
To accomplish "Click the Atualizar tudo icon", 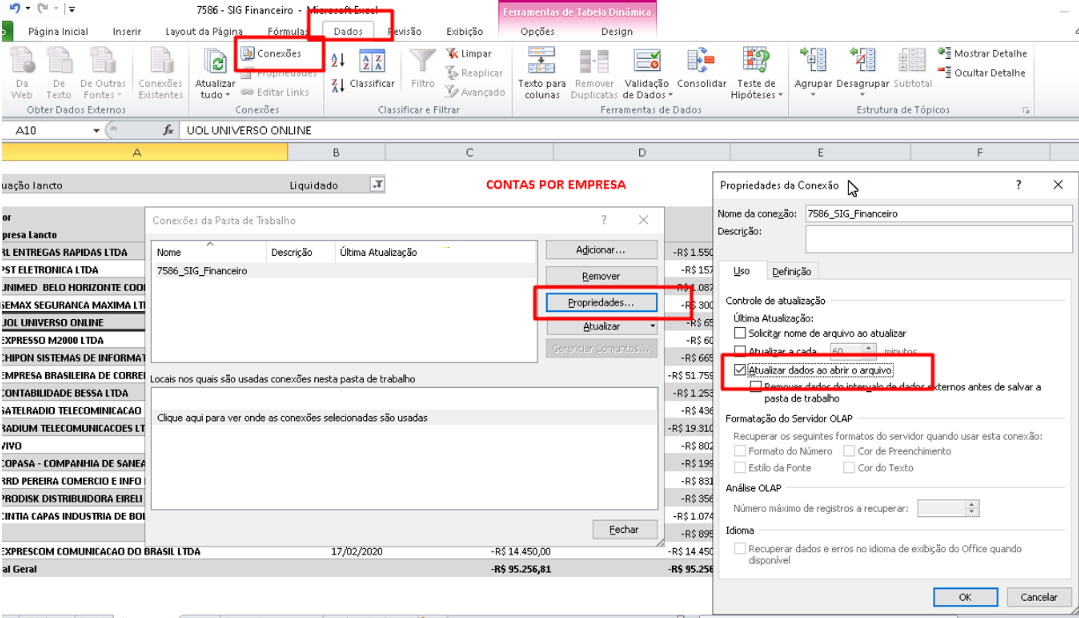I will pos(215,63).
